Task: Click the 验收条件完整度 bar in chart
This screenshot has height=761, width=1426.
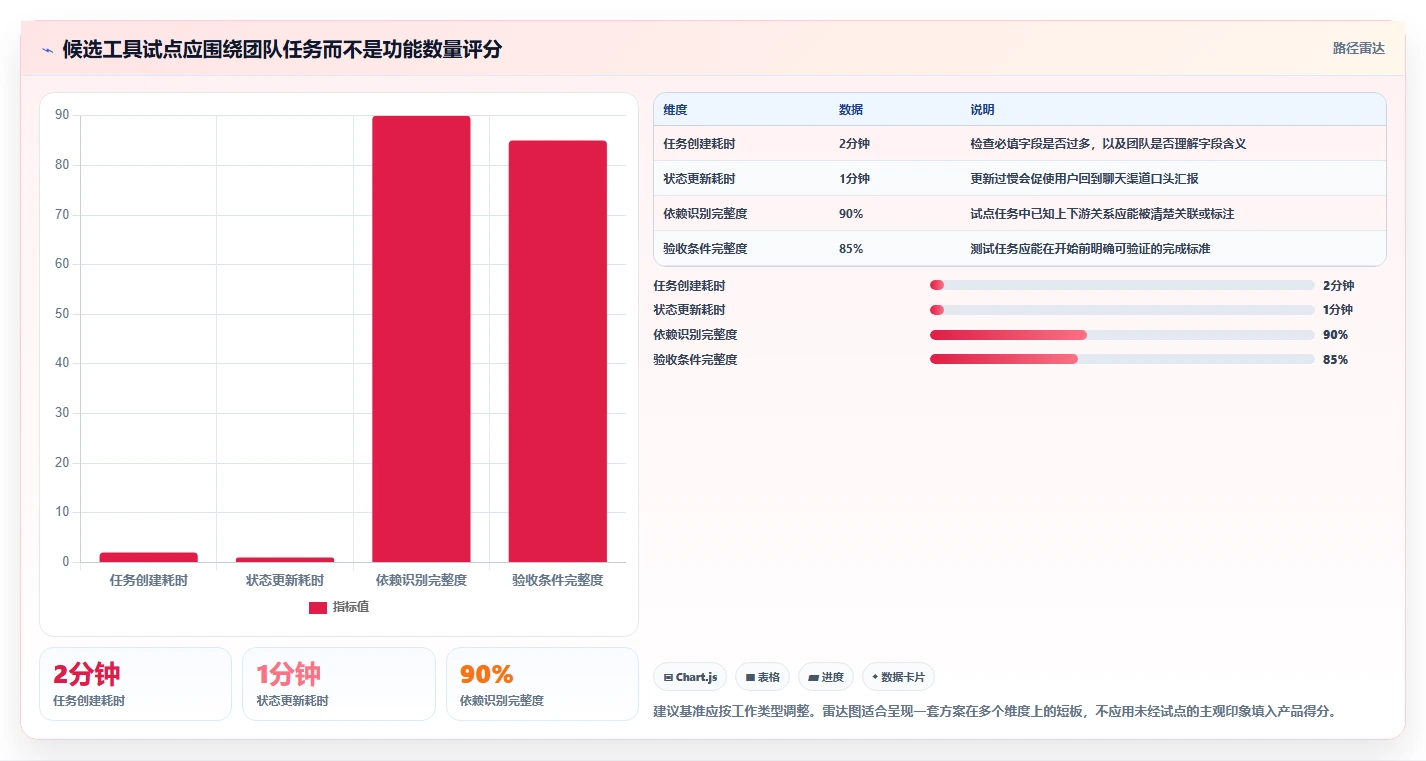Action: pyautogui.click(x=557, y=351)
